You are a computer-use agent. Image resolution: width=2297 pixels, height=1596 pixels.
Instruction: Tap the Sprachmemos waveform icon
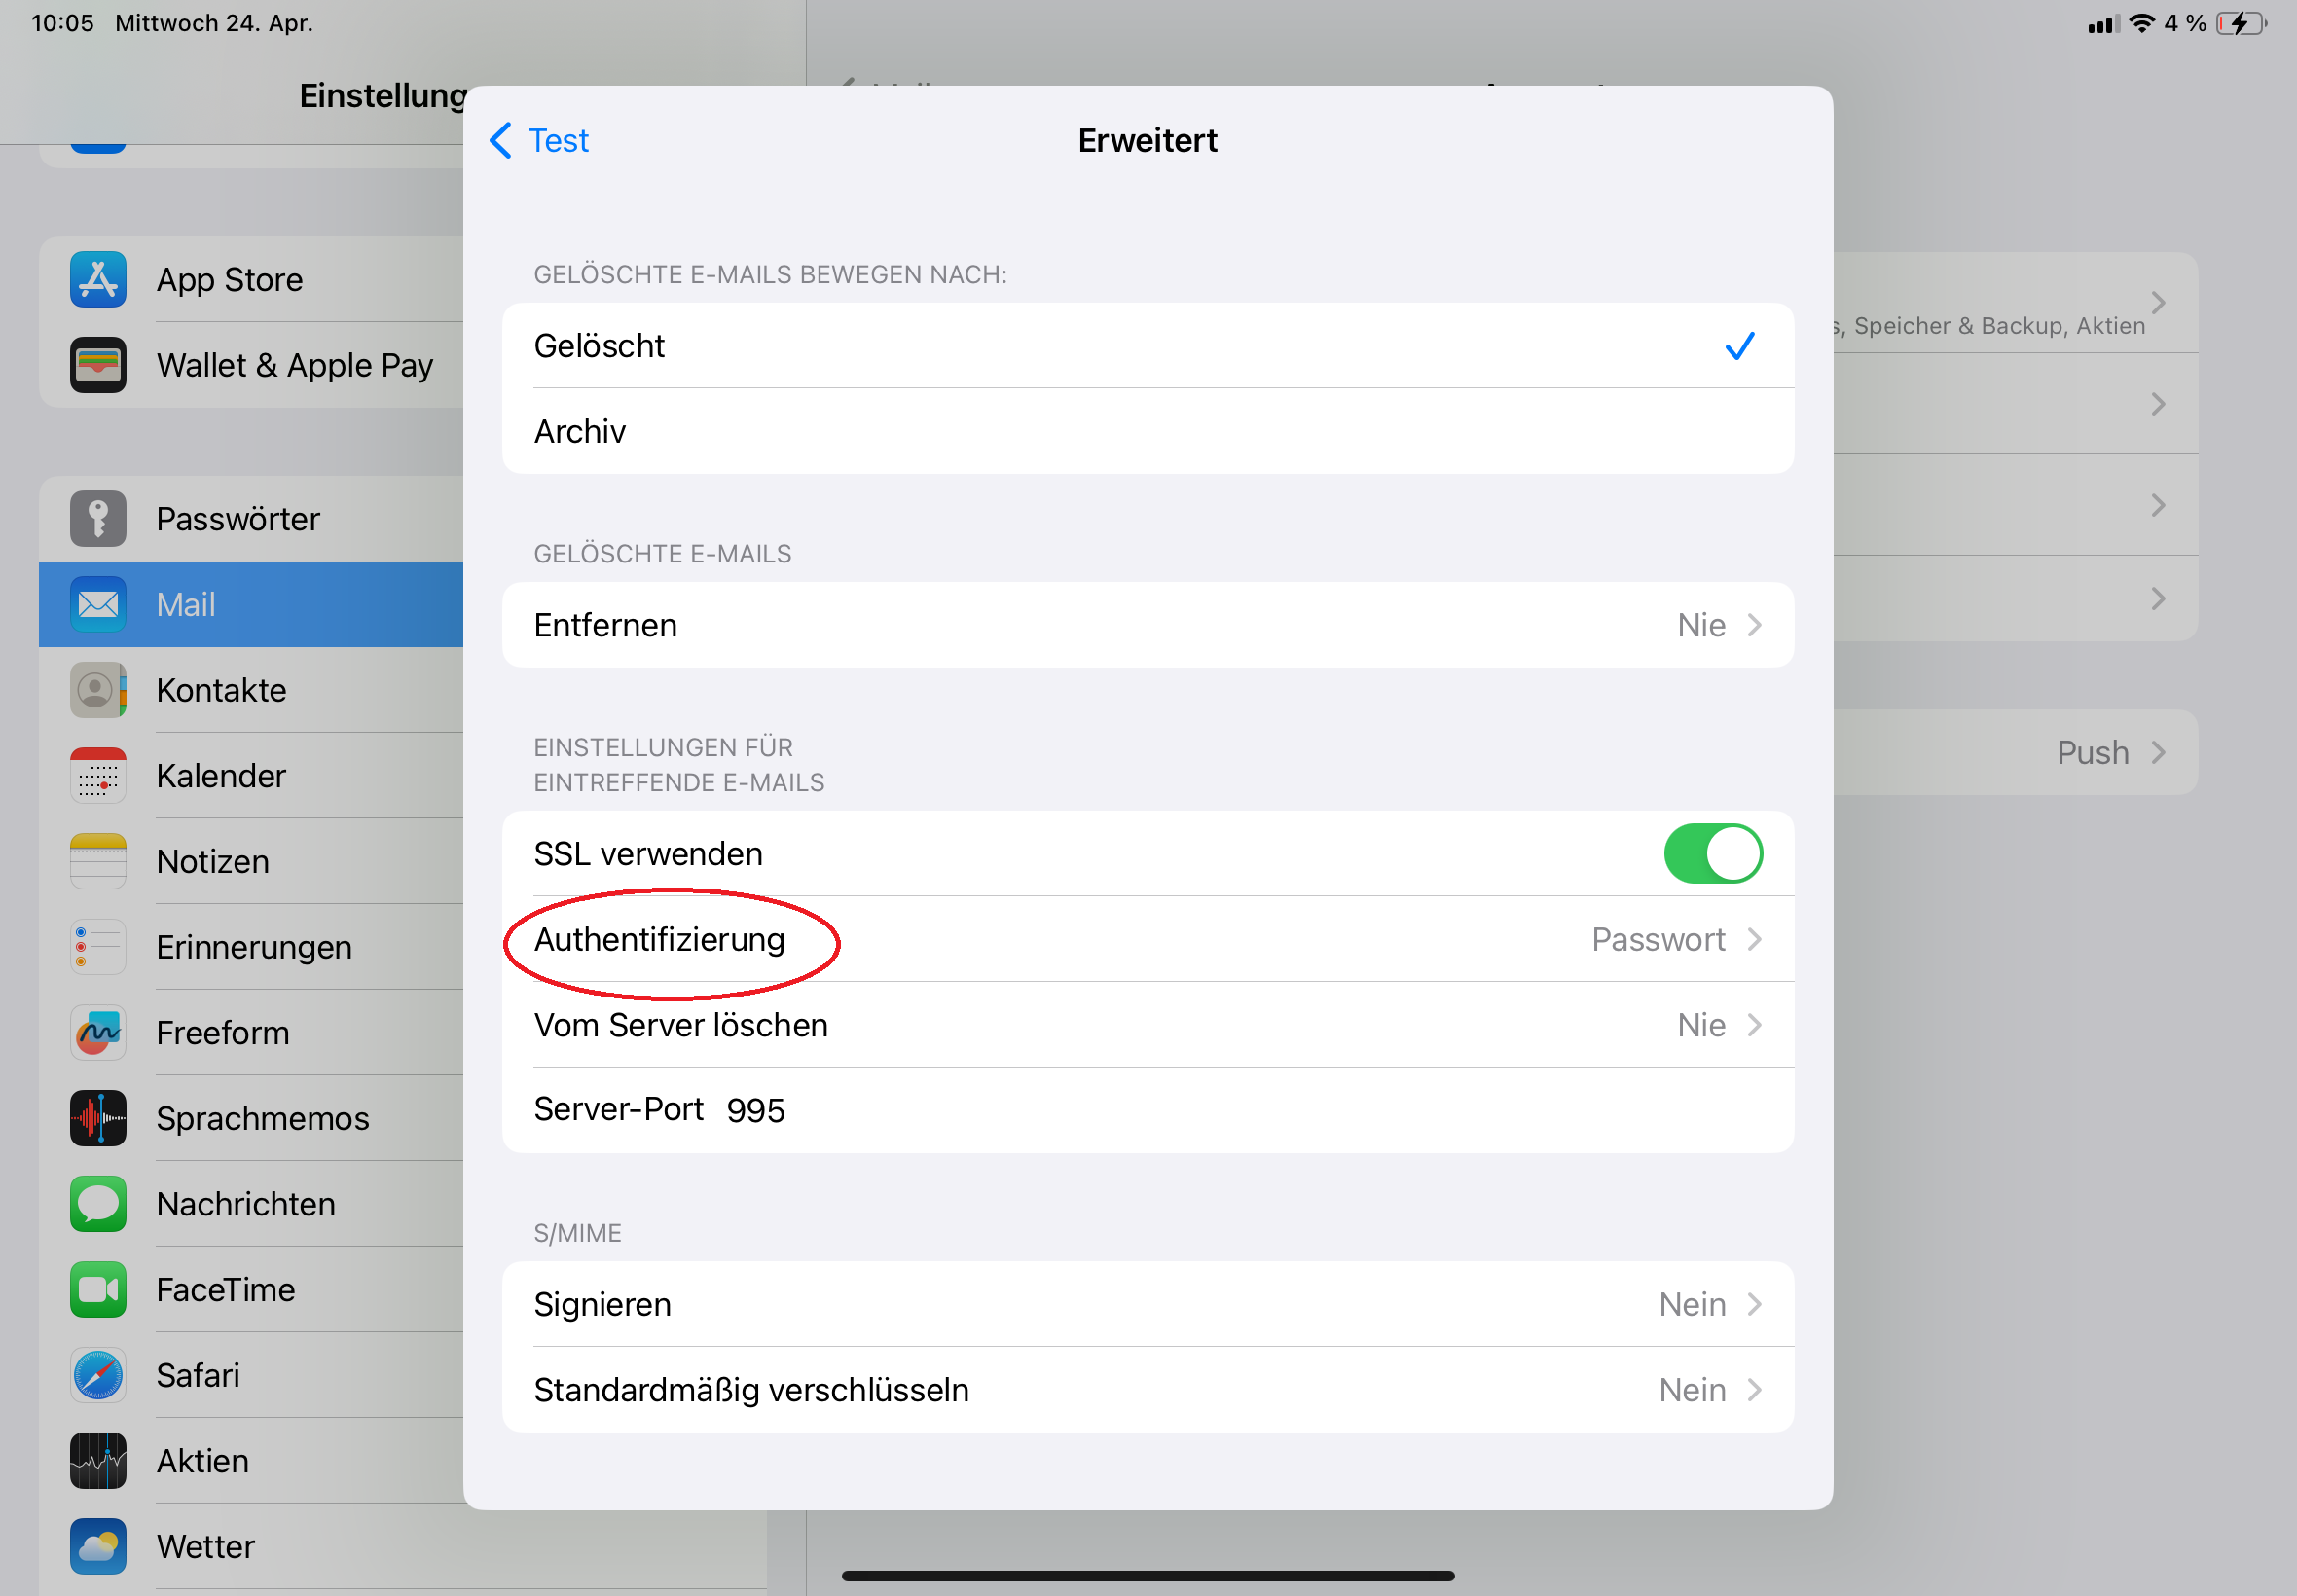coord(98,1118)
